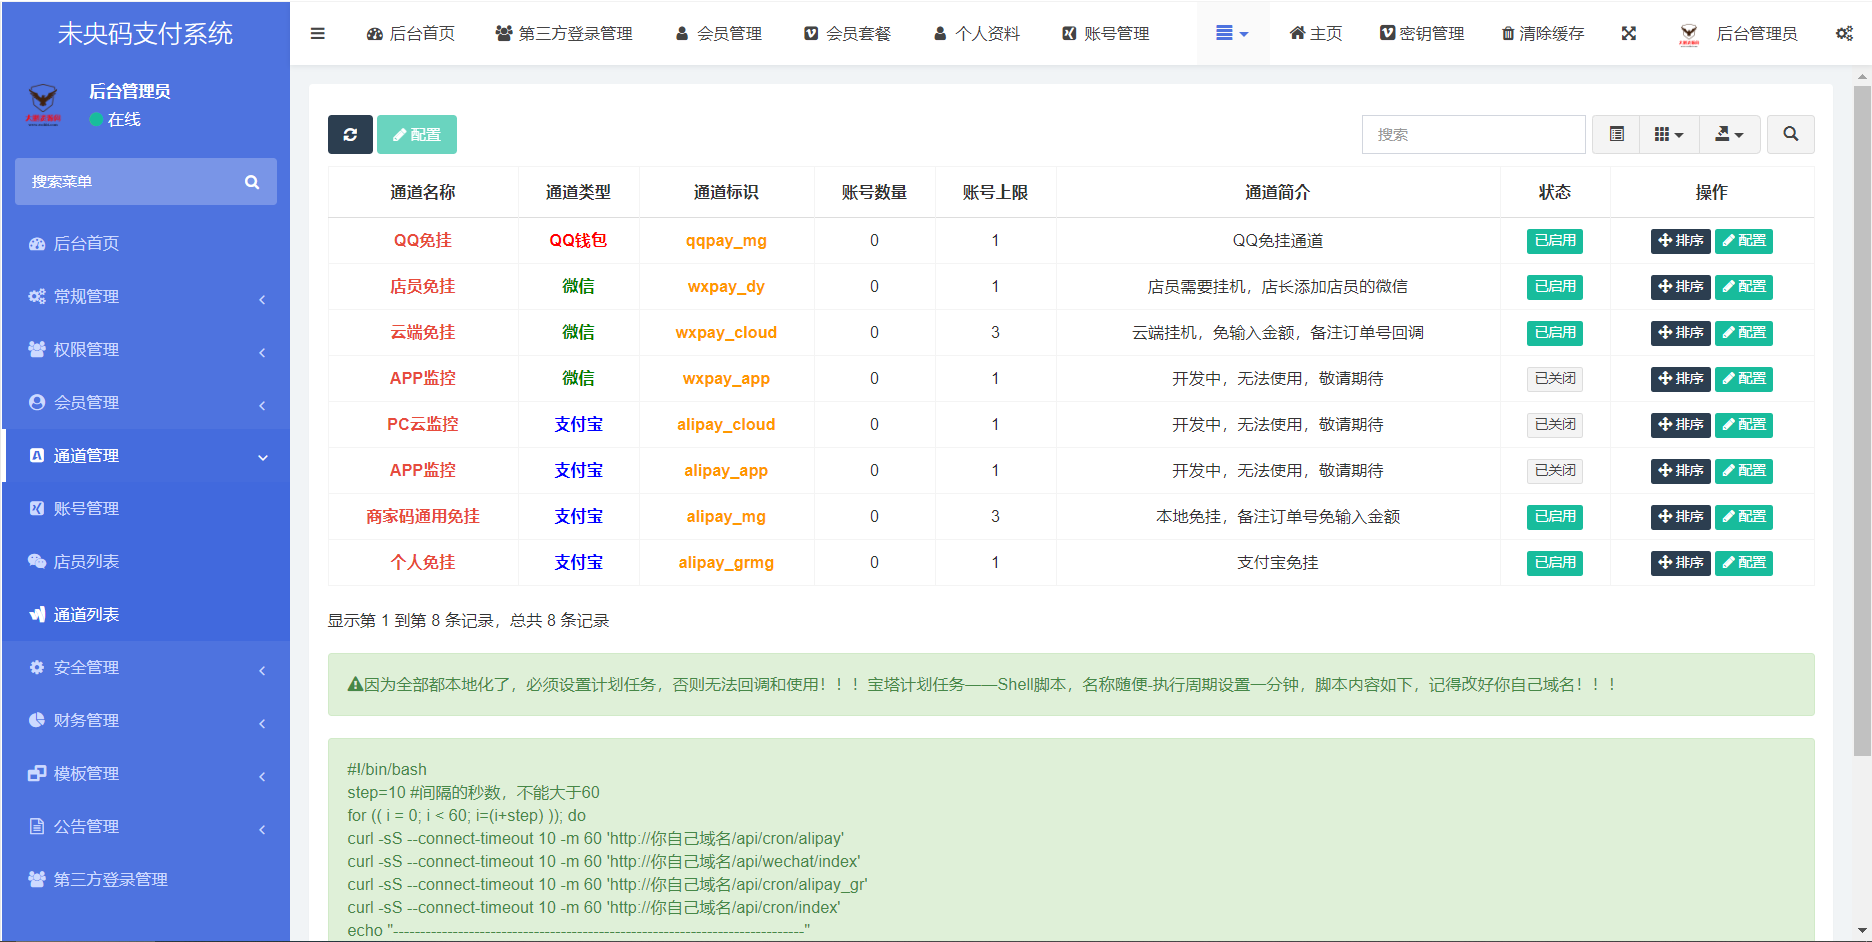Expand the 财务管理 sidebar section
The image size is (1872, 942).
click(88, 720)
